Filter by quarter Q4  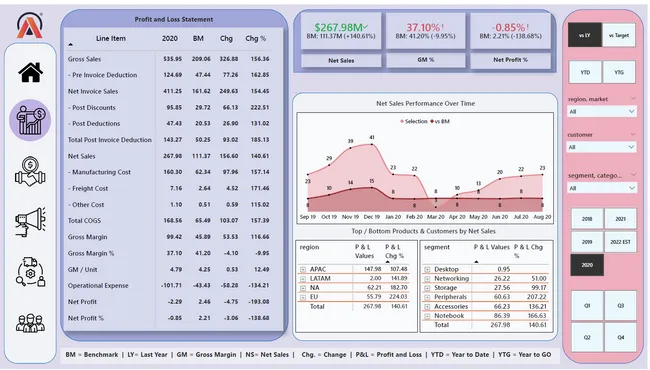pyautogui.click(x=621, y=337)
